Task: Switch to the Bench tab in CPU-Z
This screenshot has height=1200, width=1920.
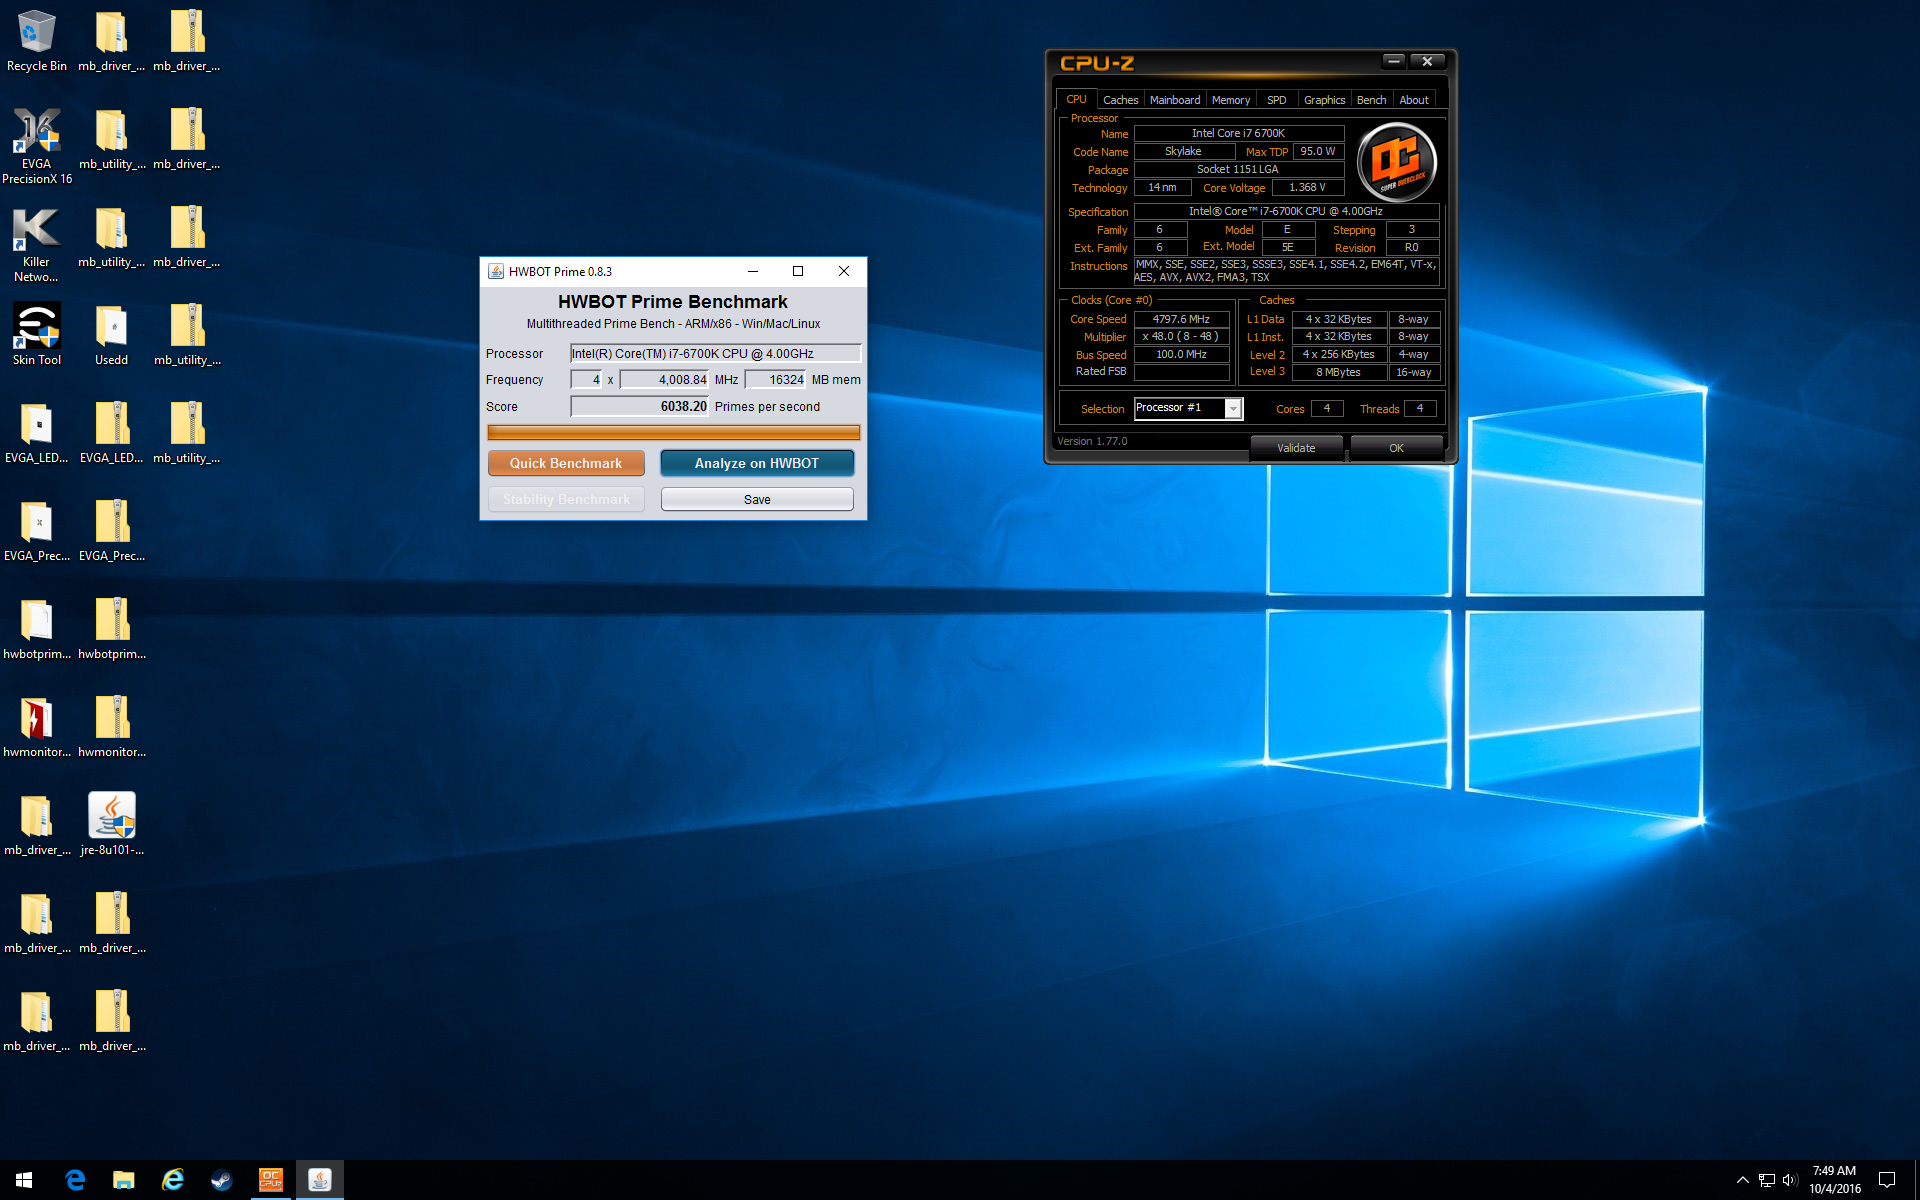Action: [1371, 100]
